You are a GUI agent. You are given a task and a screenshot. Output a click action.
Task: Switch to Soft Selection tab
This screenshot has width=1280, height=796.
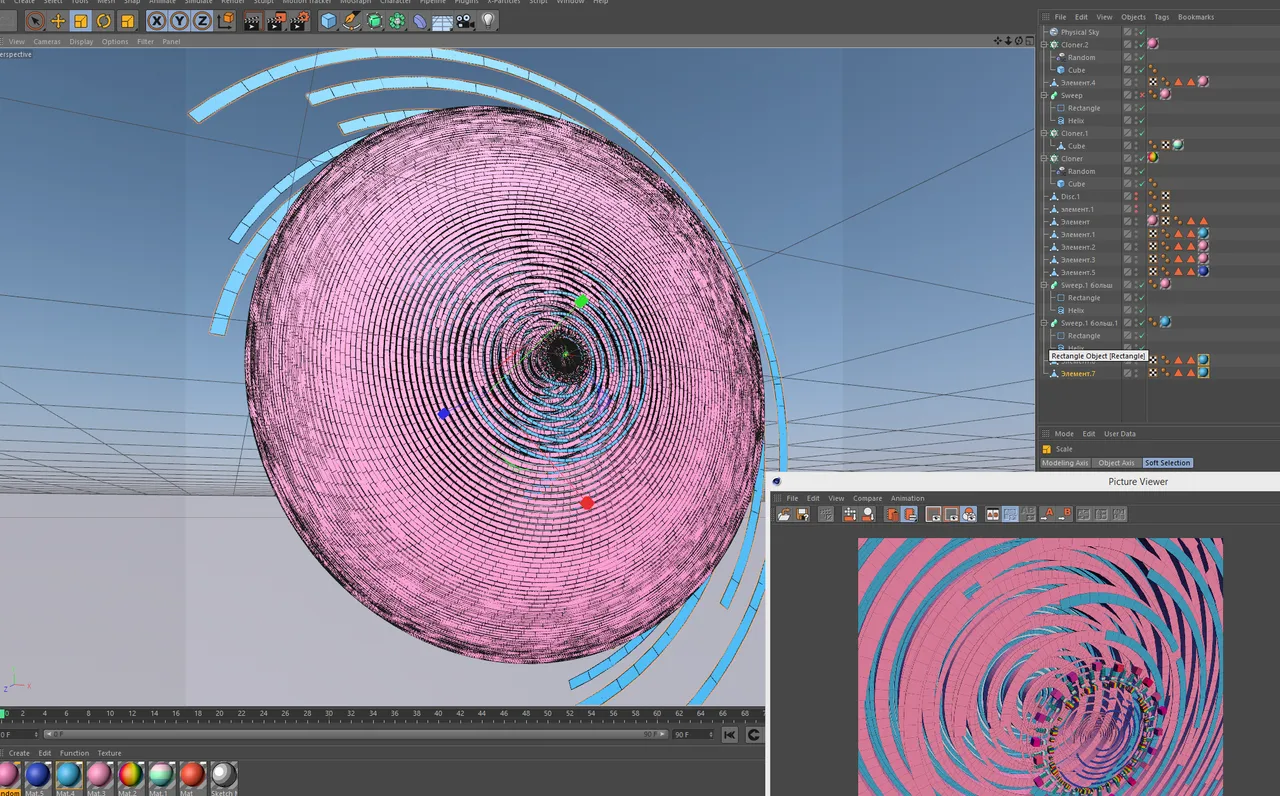tap(1168, 463)
